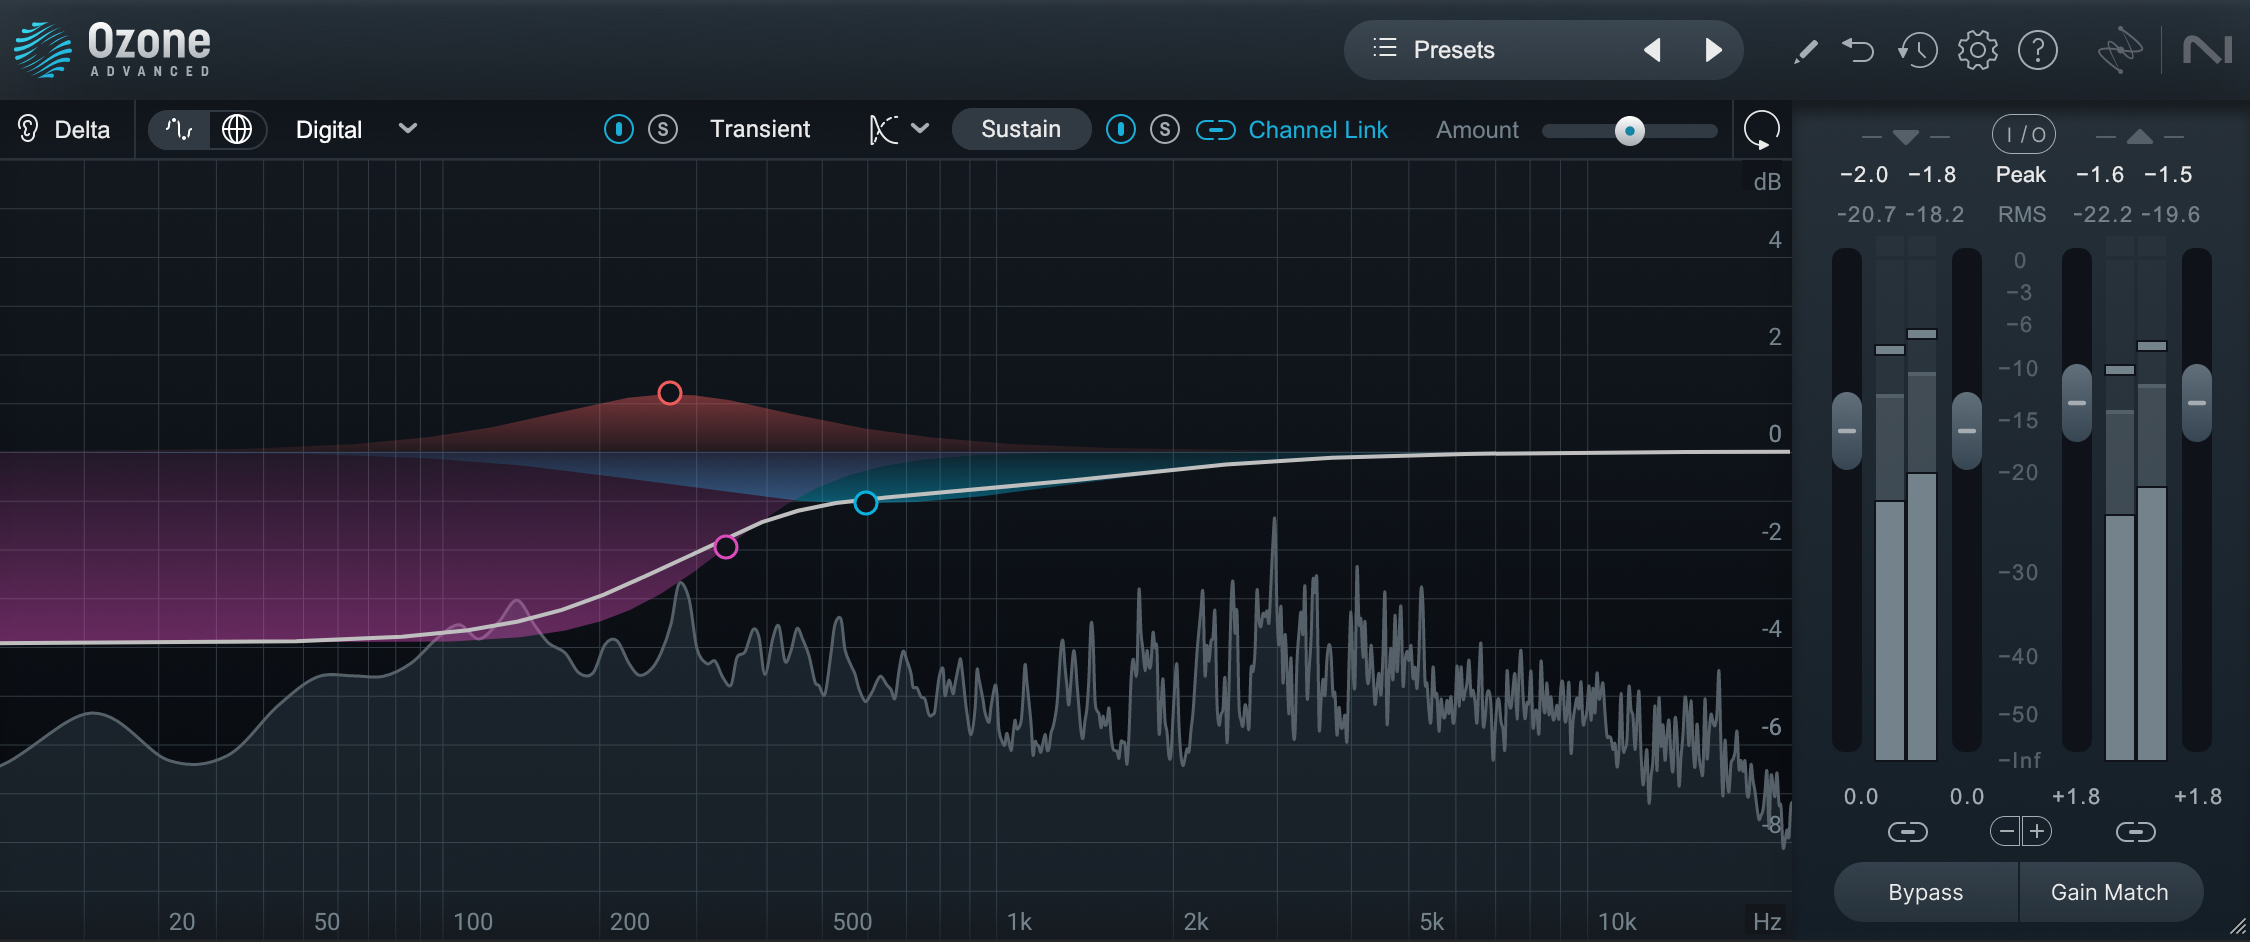The image size is (2250, 942).
Task: Click the left output gain fader handle
Action: (2077, 403)
